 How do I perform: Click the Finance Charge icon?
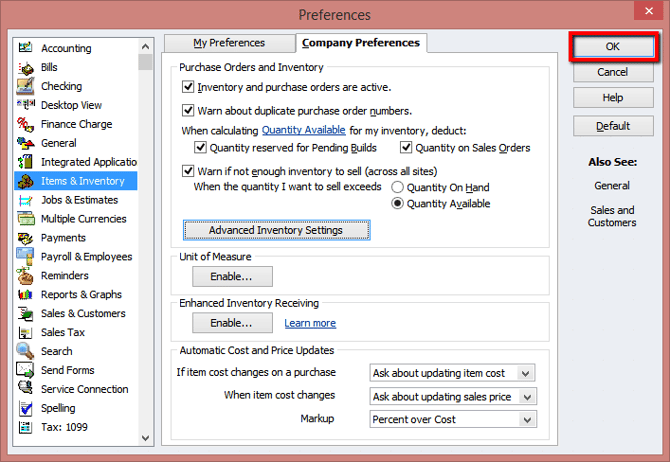pyautogui.click(x=24, y=124)
